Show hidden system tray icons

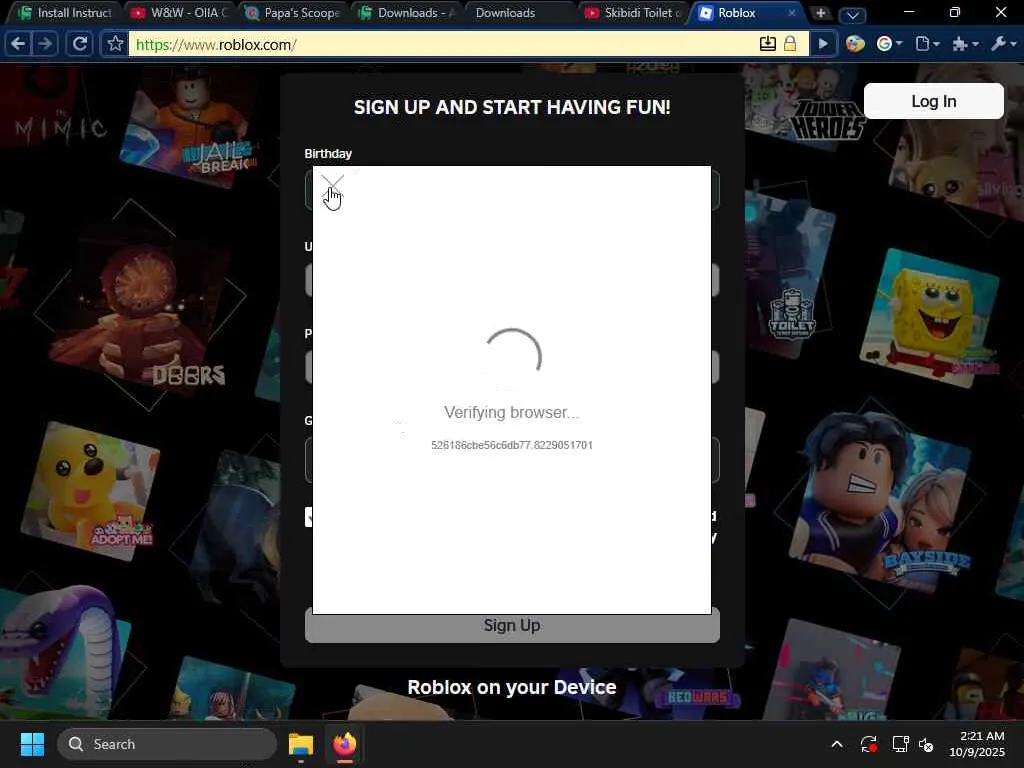[837, 744]
